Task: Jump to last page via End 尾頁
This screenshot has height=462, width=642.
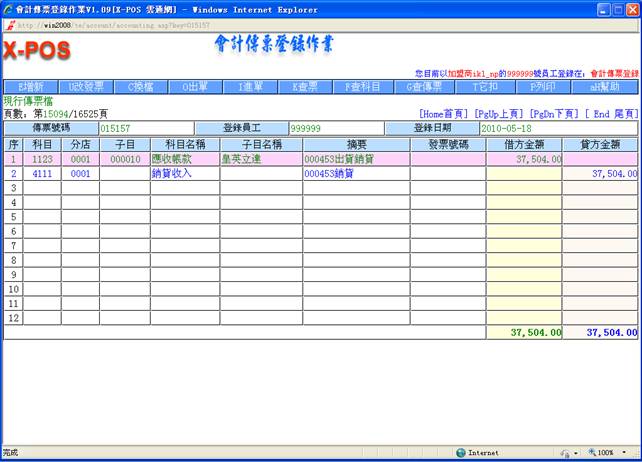Action: pos(610,114)
